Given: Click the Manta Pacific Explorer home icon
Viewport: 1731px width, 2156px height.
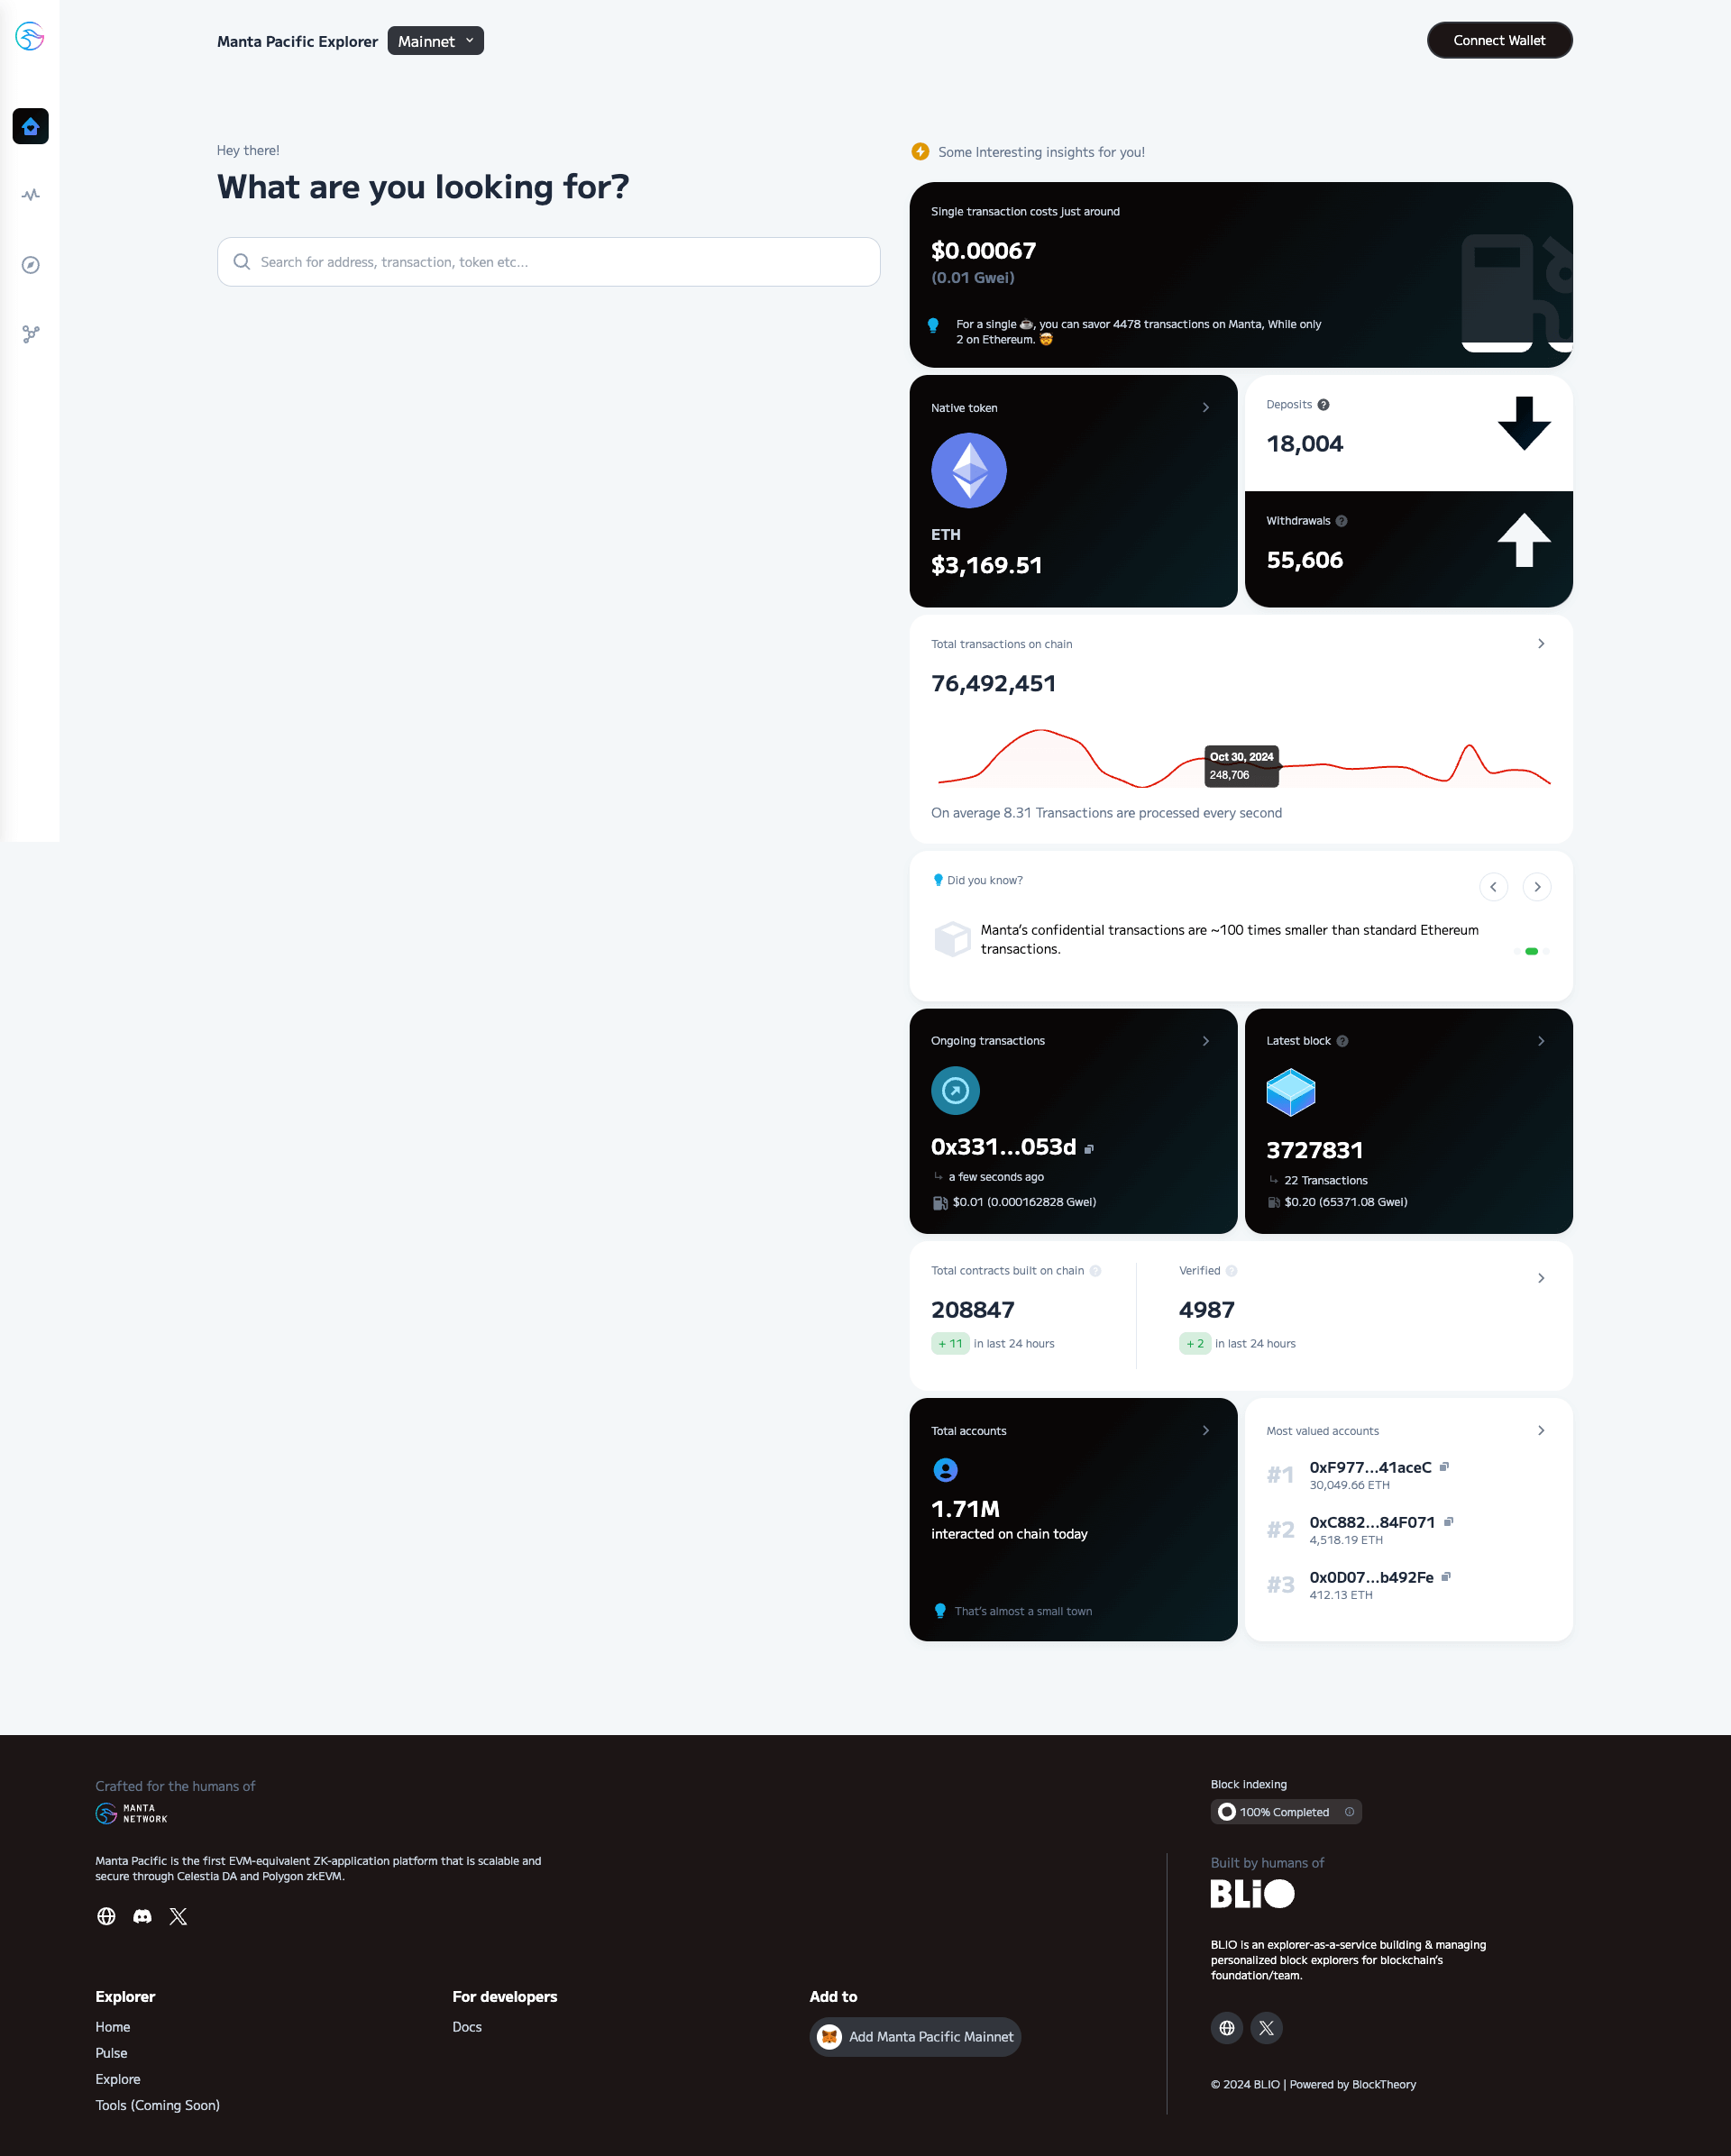Looking at the screenshot, I should (30, 125).
